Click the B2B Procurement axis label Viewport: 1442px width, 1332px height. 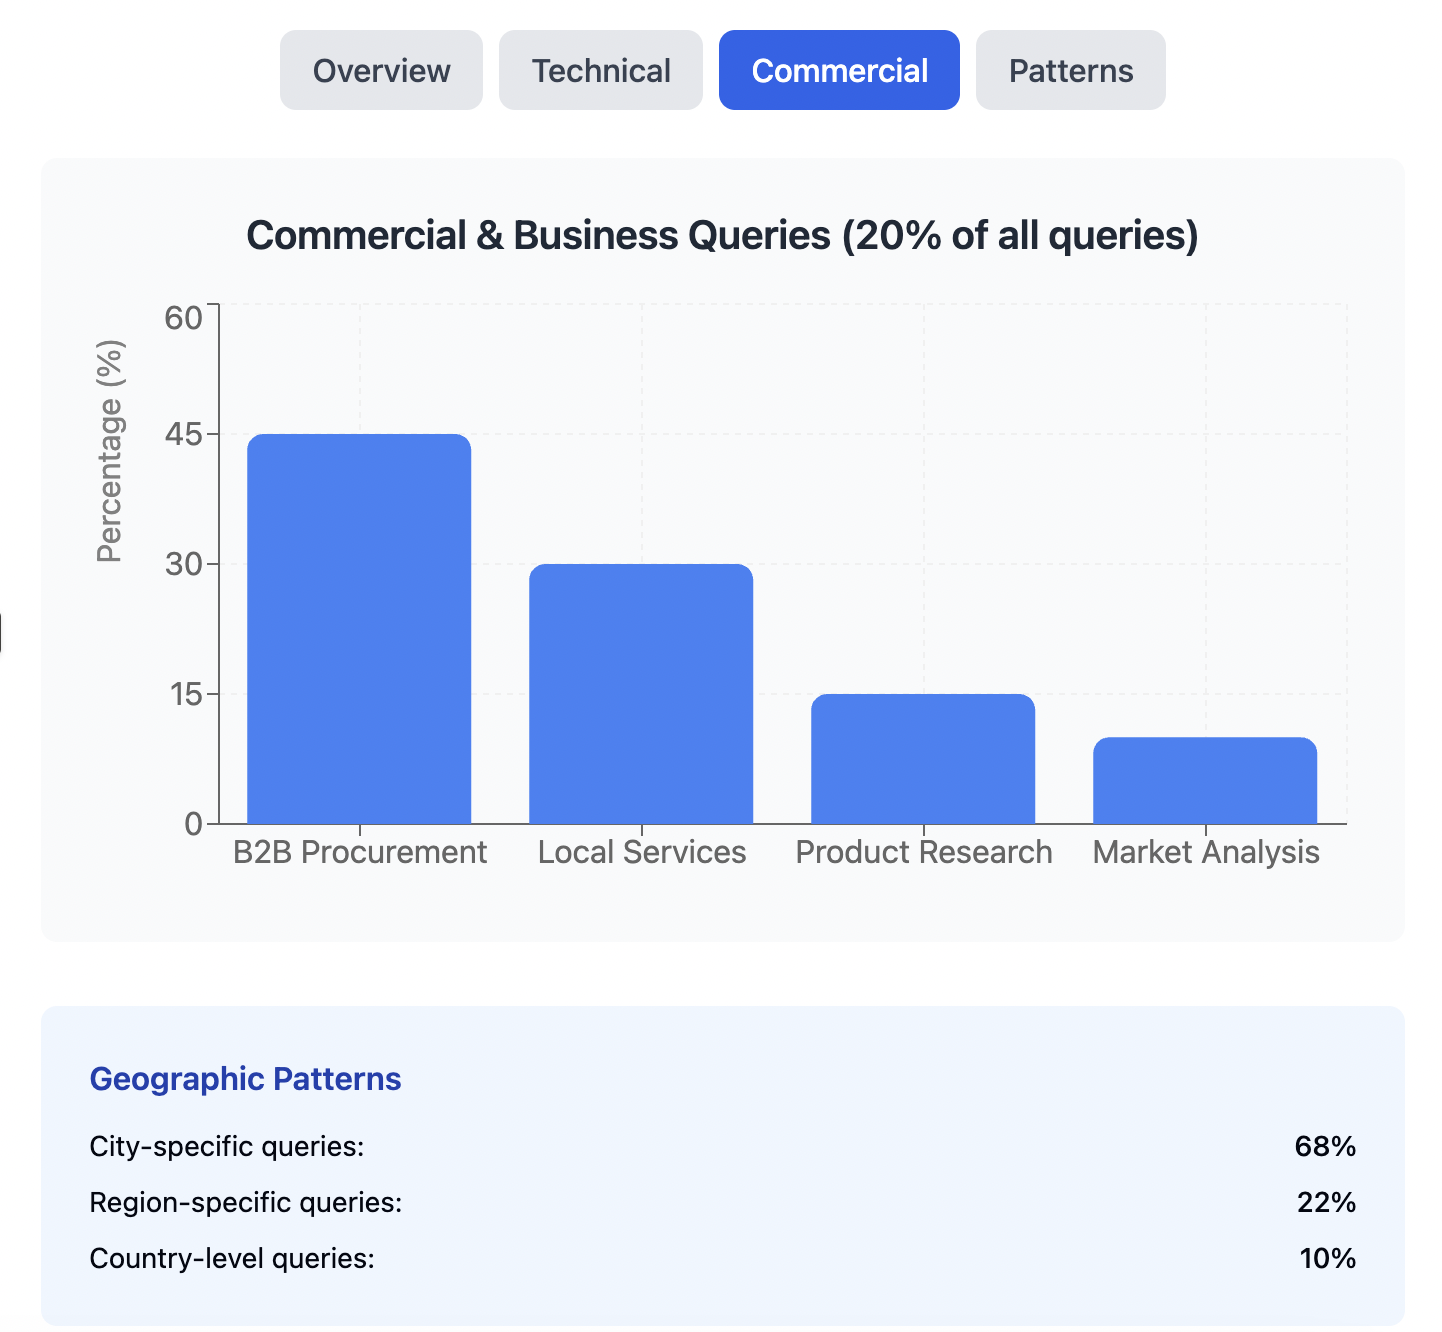359,852
